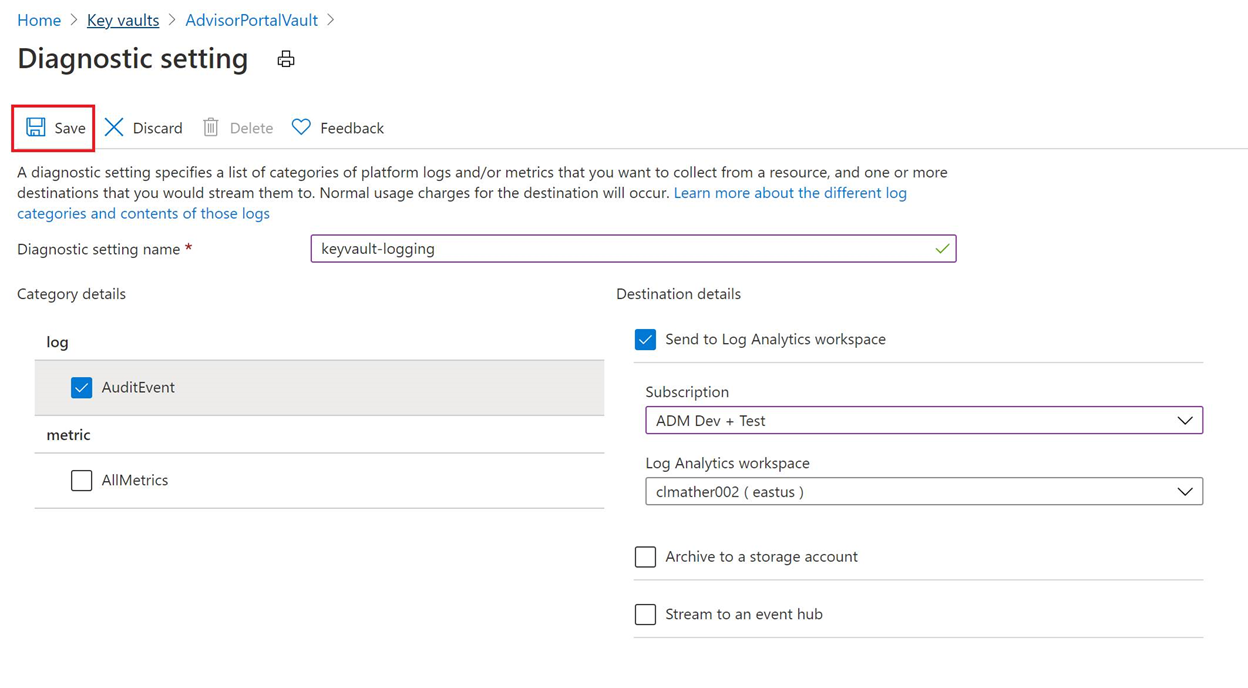Enable Archive to a storage account
Image resolution: width=1248 pixels, height=688 pixels.
click(646, 557)
